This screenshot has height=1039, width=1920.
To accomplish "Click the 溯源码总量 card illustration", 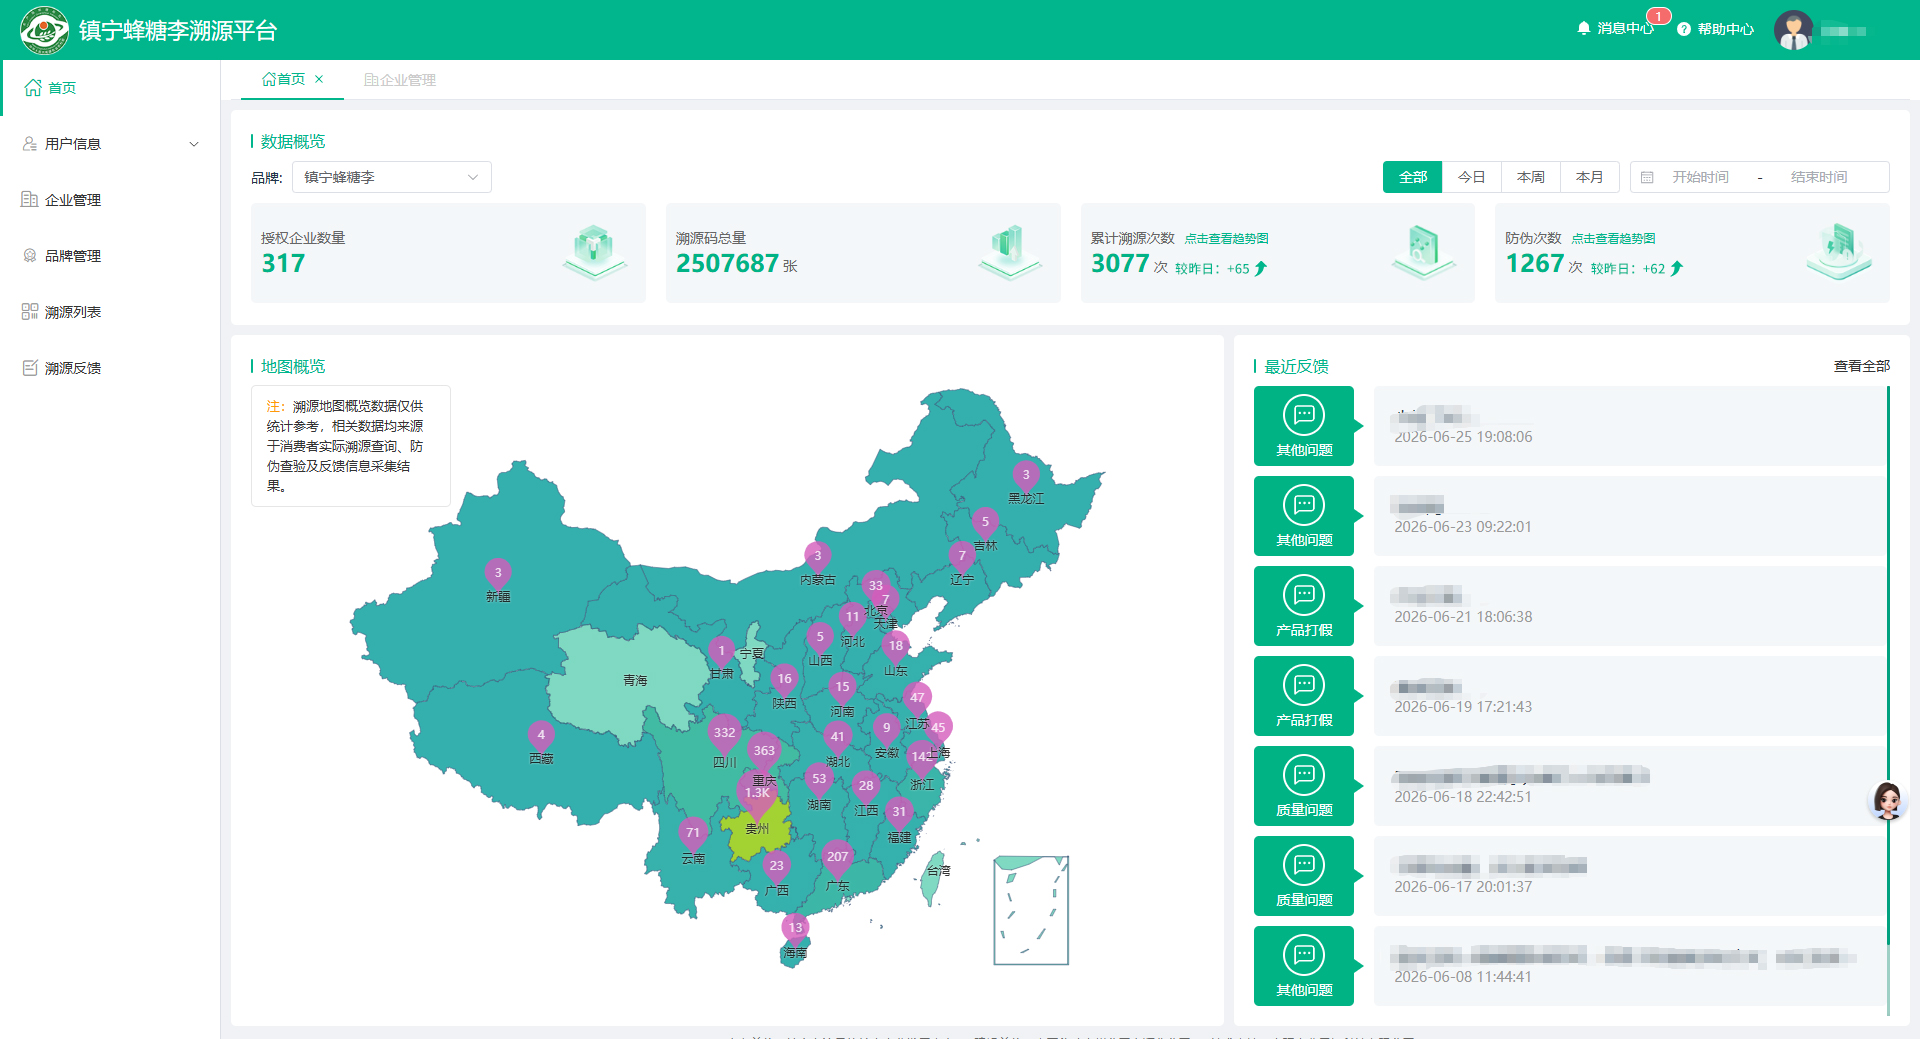I will pyautogui.click(x=1010, y=252).
